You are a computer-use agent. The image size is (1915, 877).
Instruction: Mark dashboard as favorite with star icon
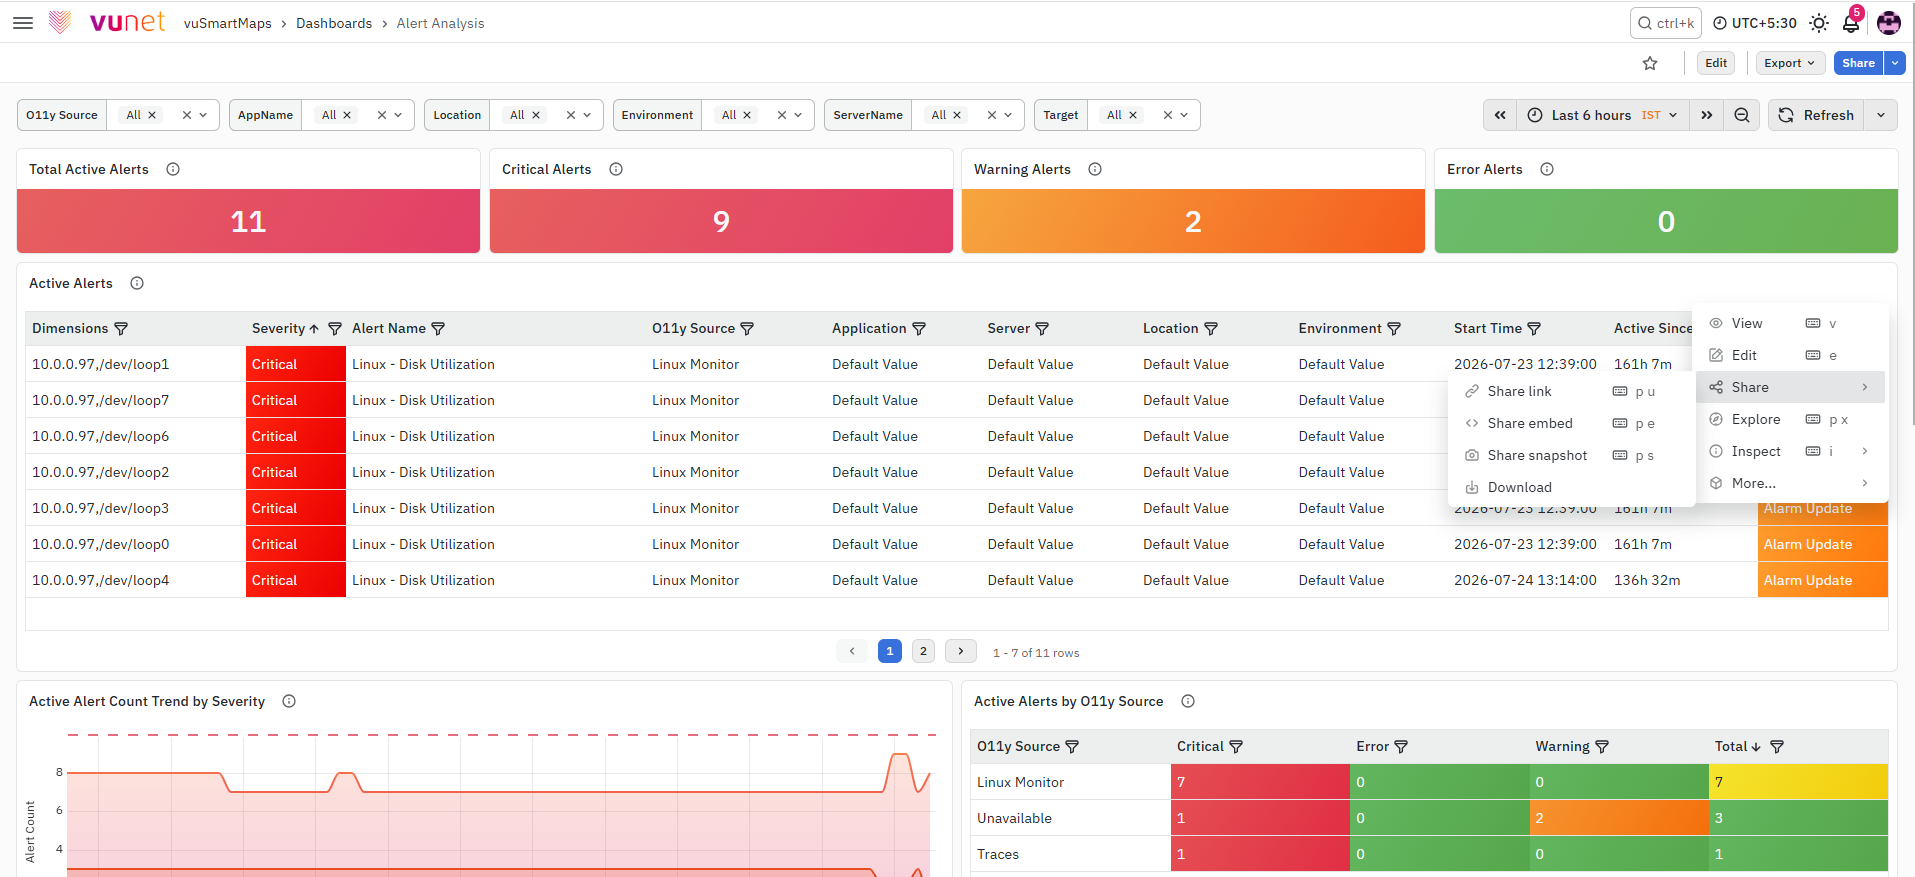tap(1650, 63)
